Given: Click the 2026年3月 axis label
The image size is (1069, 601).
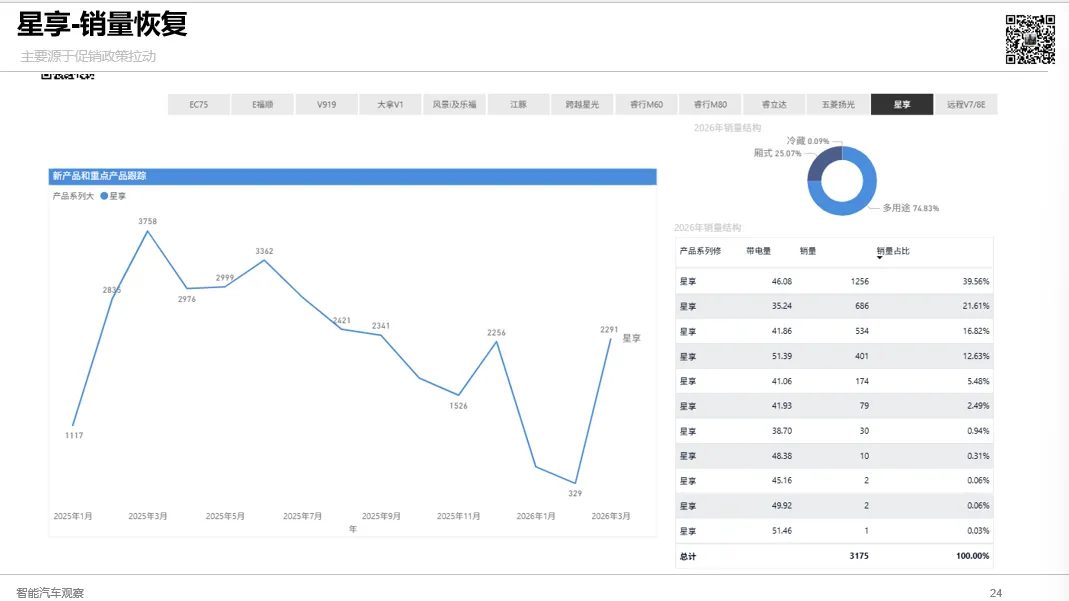Looking at the screenshot, I should point(611,517).
